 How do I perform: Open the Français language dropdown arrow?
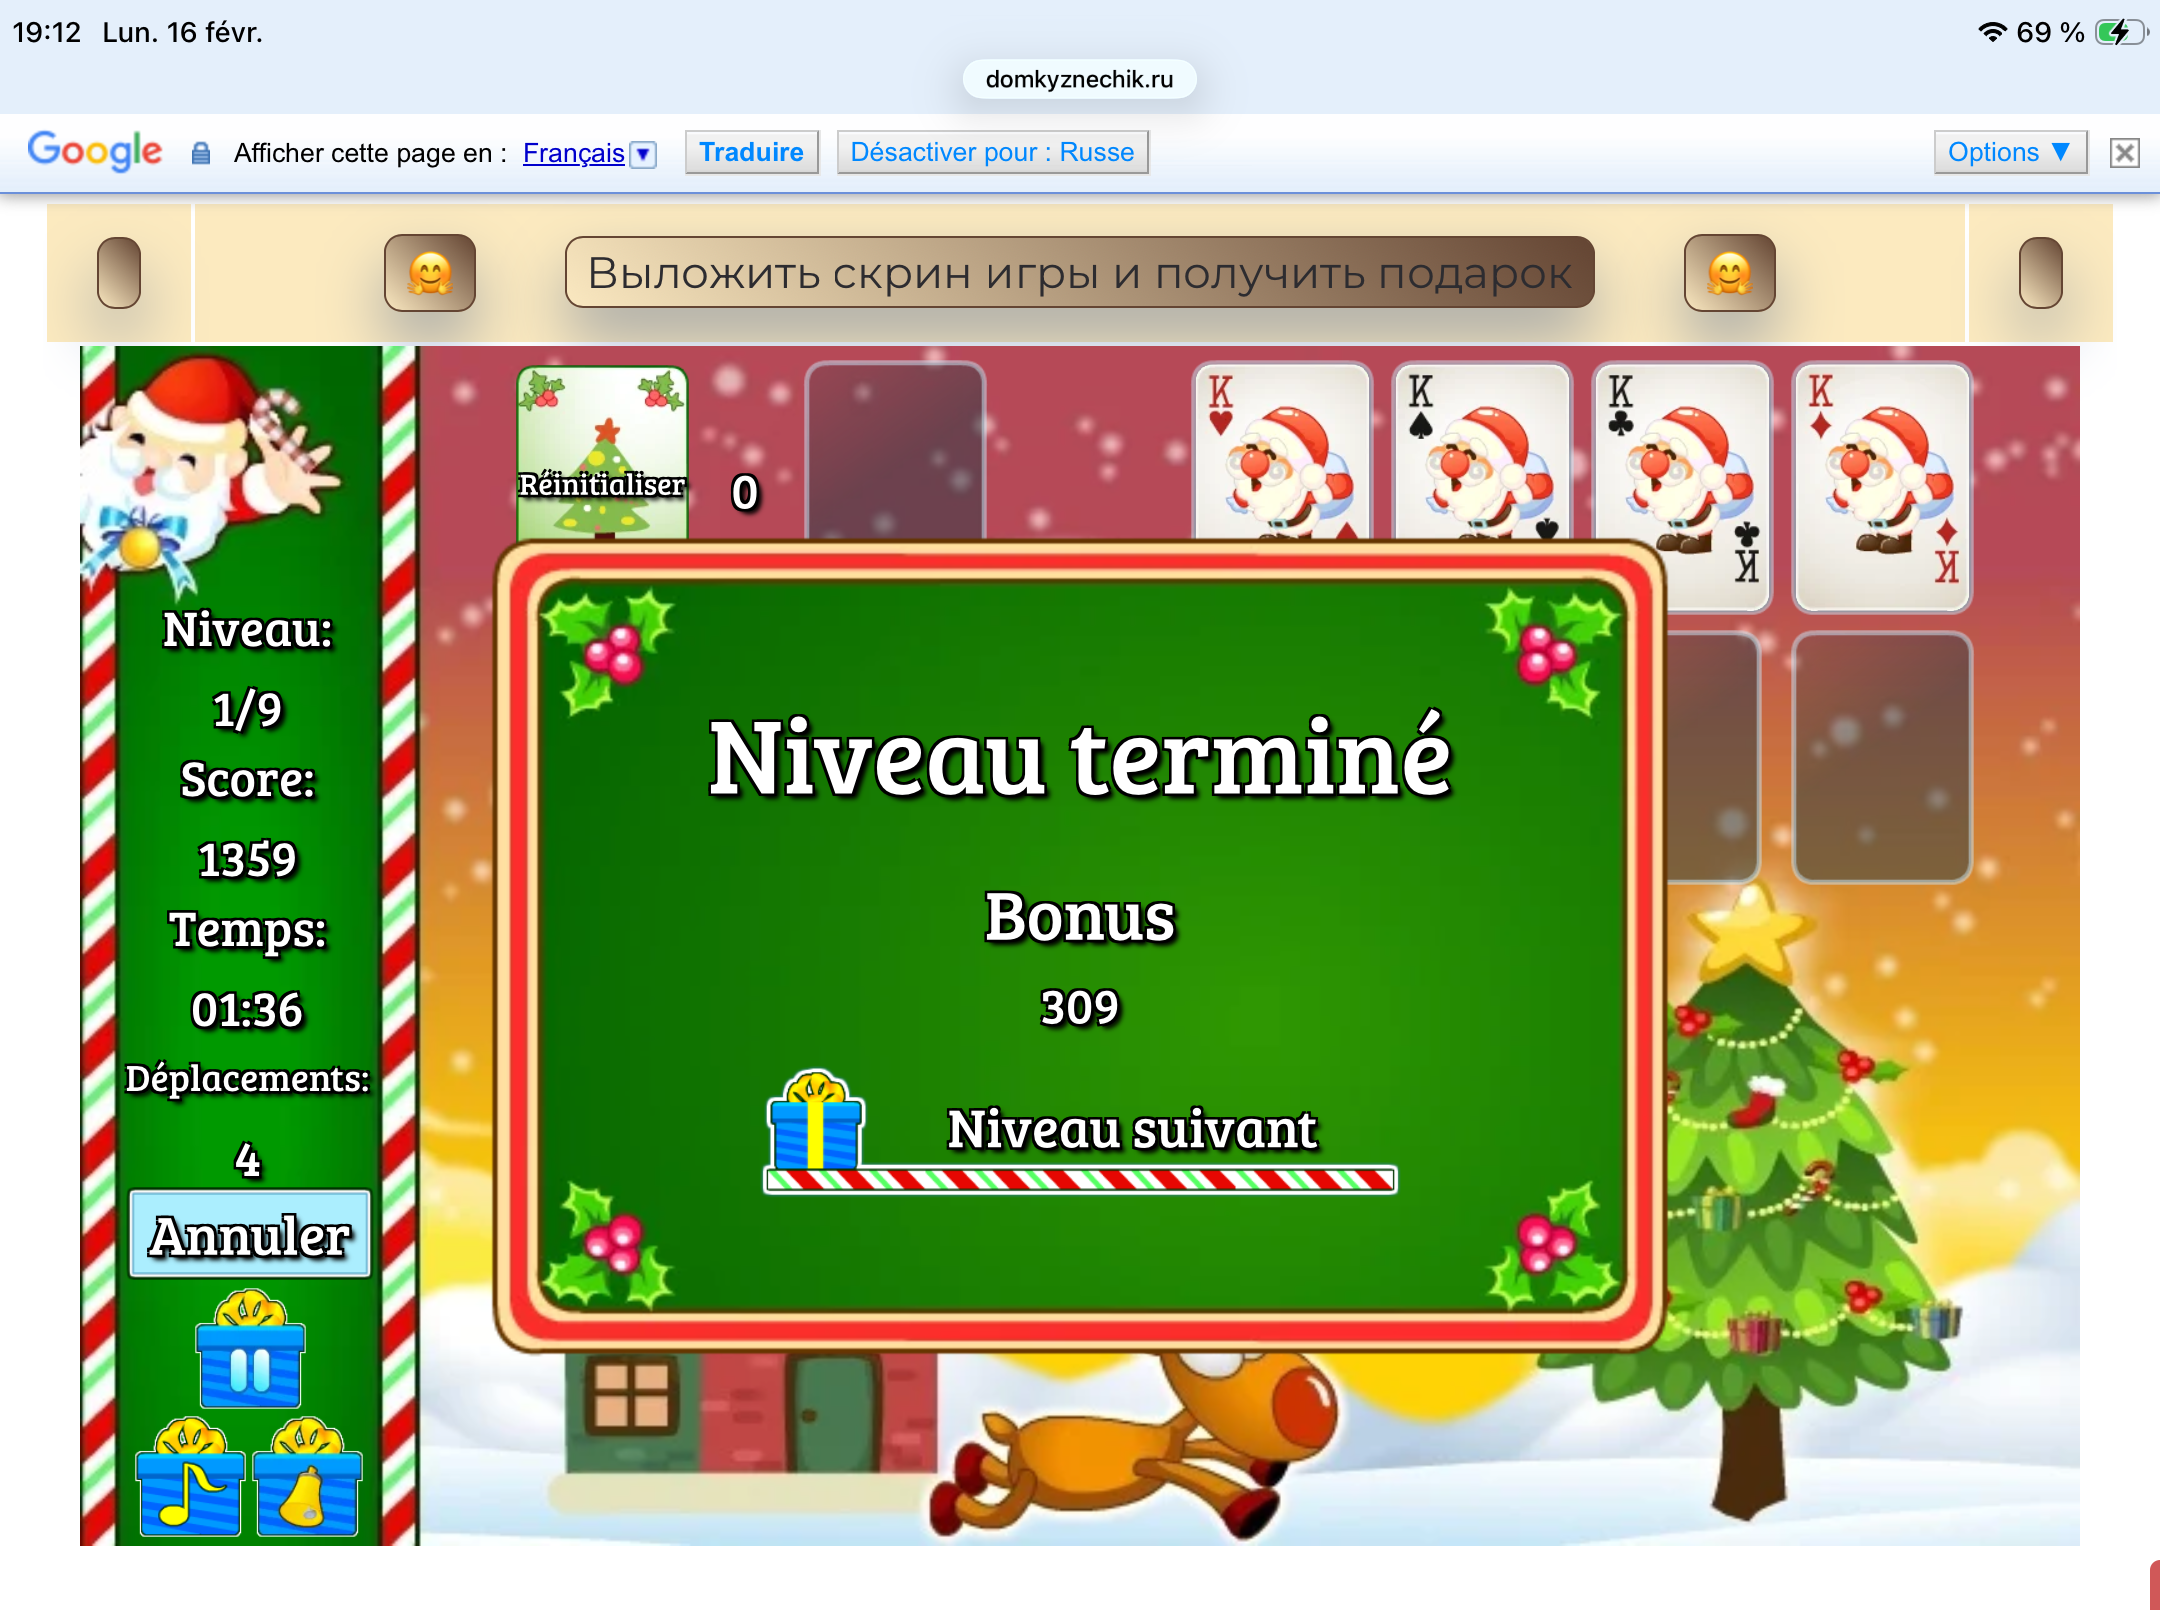[644, 154]
